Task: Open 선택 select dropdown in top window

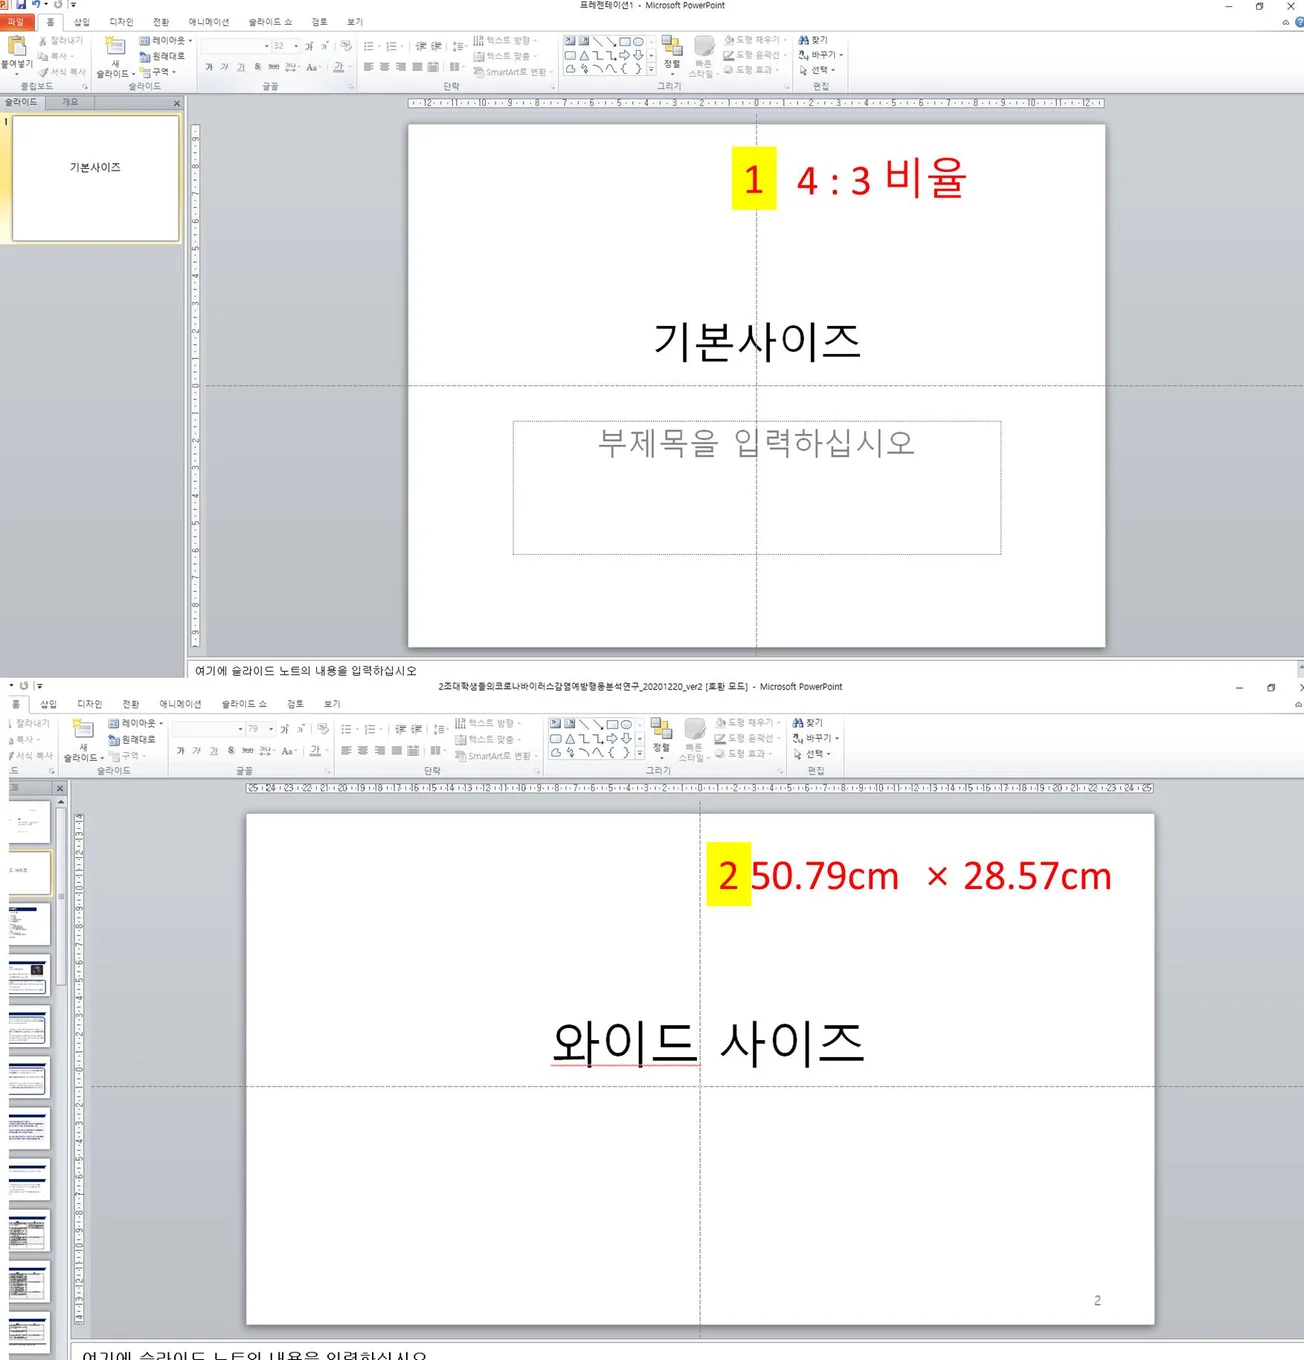Action: (817, 70)
